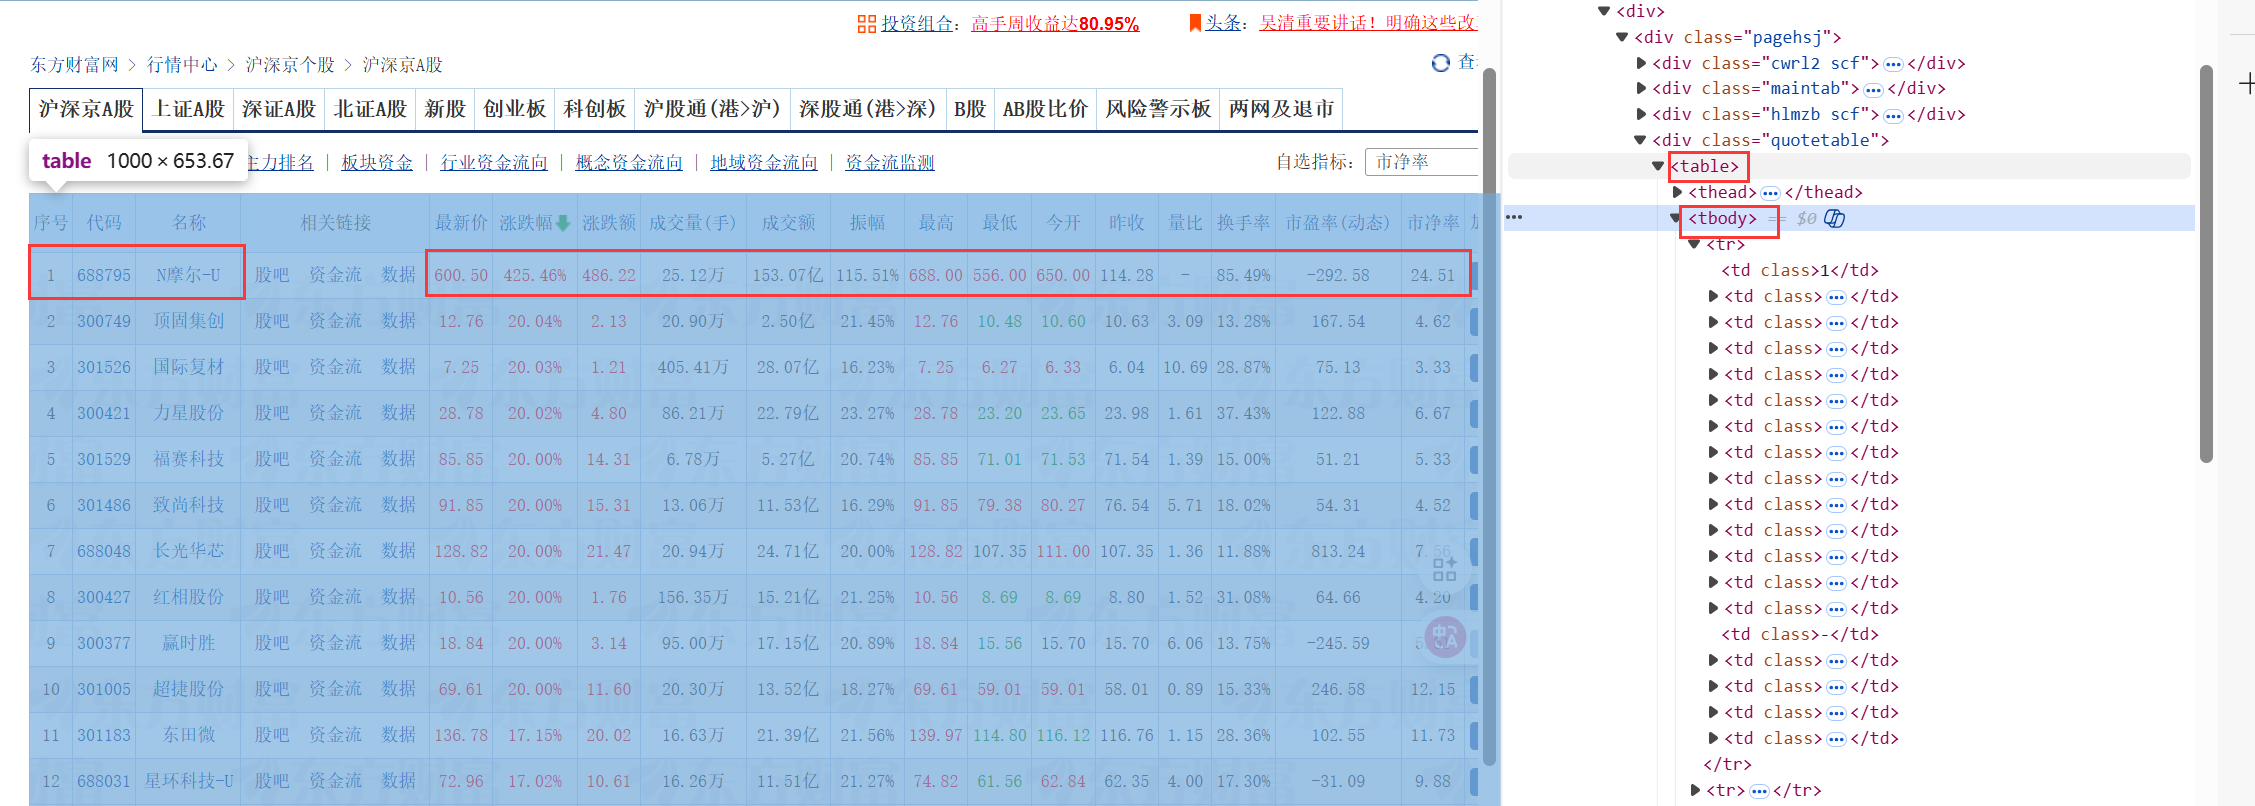Image resolution: width=2255 pixels, height=806 pixels.
Task: Click the 投资组合 grid icon
Action: (x=866, y=24)
